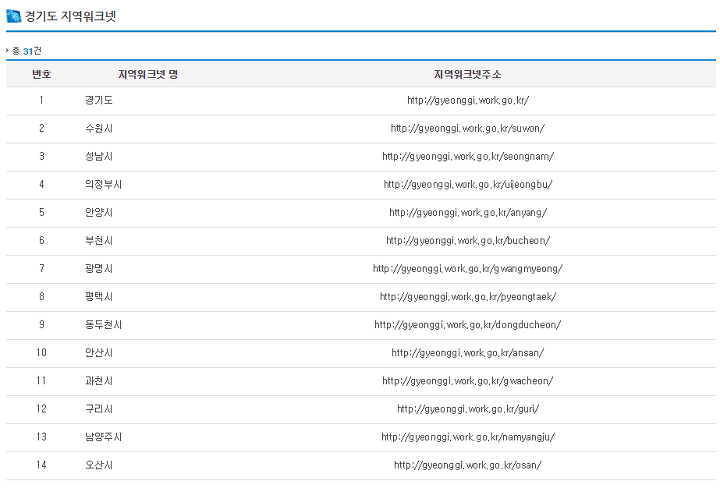Click the 지역워크넷 명 column header
This screenshot has height=488, width=720.
pos(148,74)
